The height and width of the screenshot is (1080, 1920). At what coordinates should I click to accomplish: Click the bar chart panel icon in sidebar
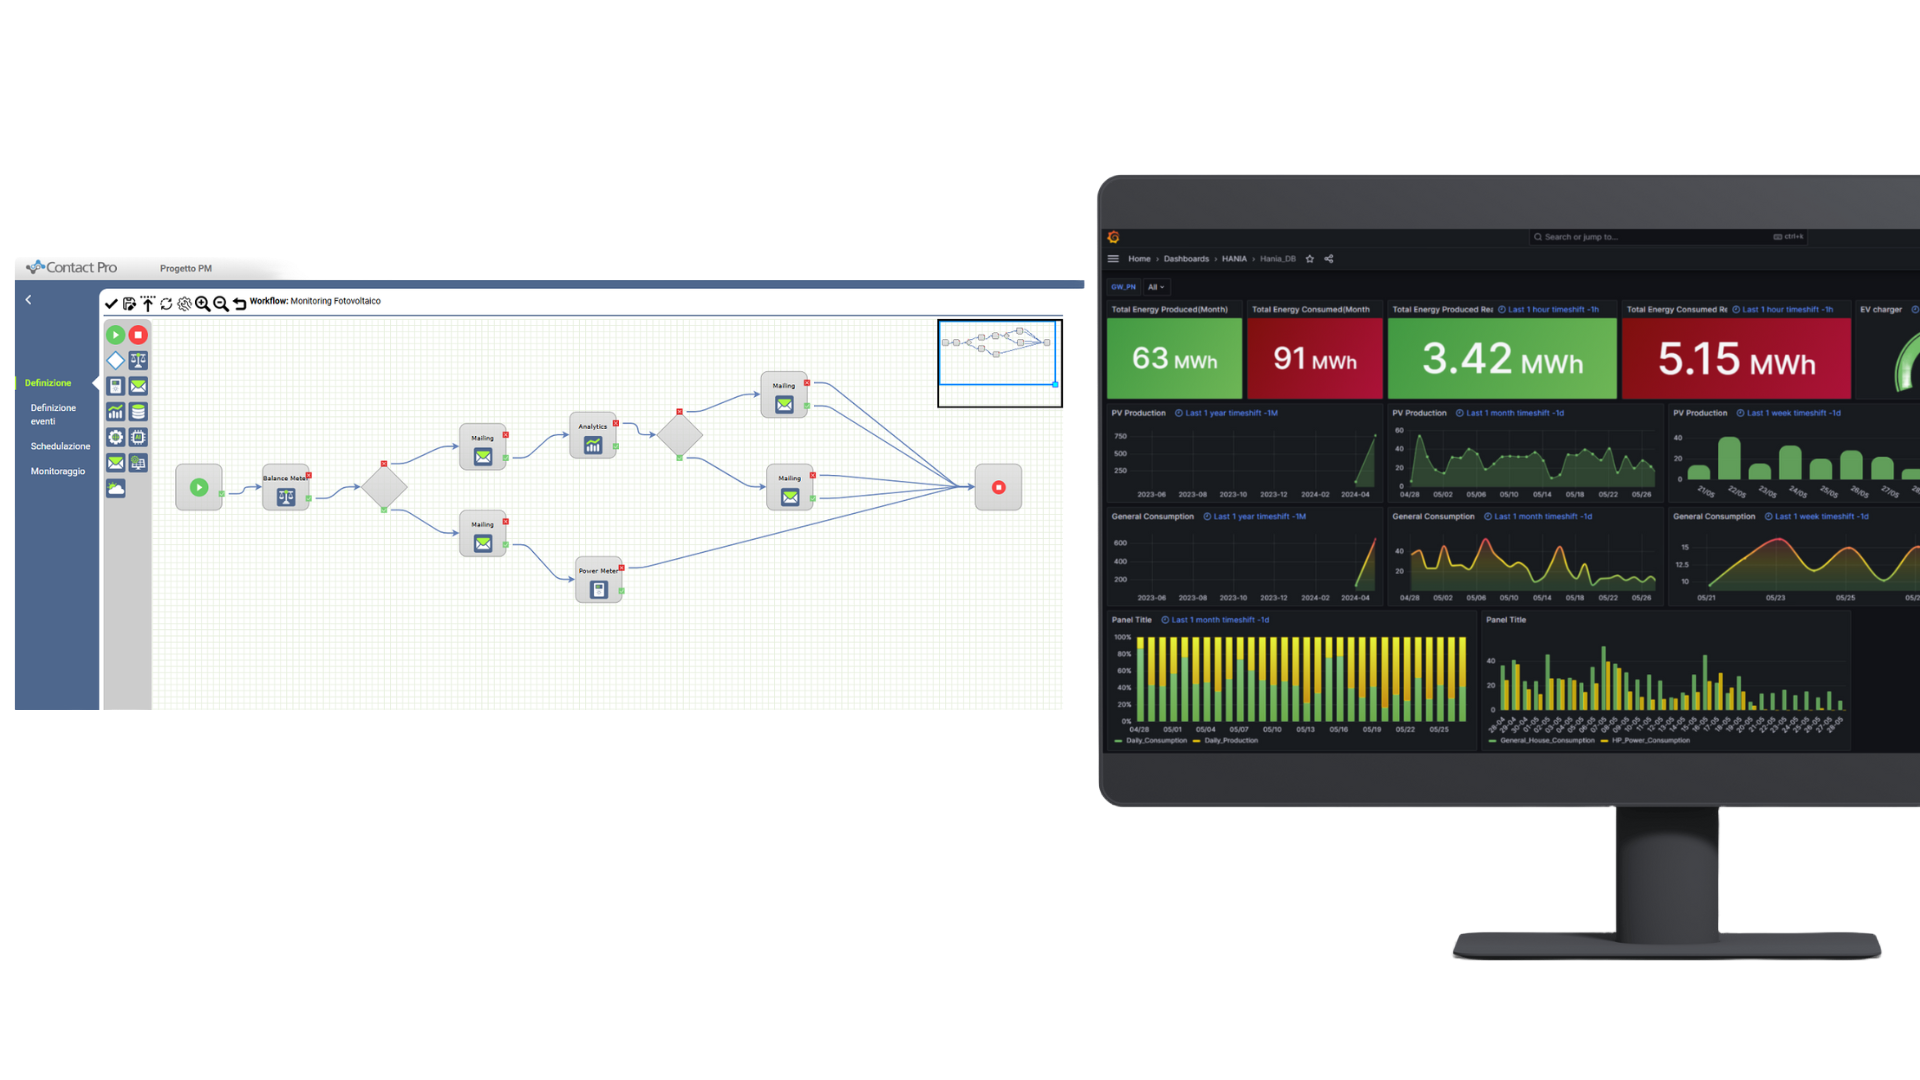coord(117,411)
